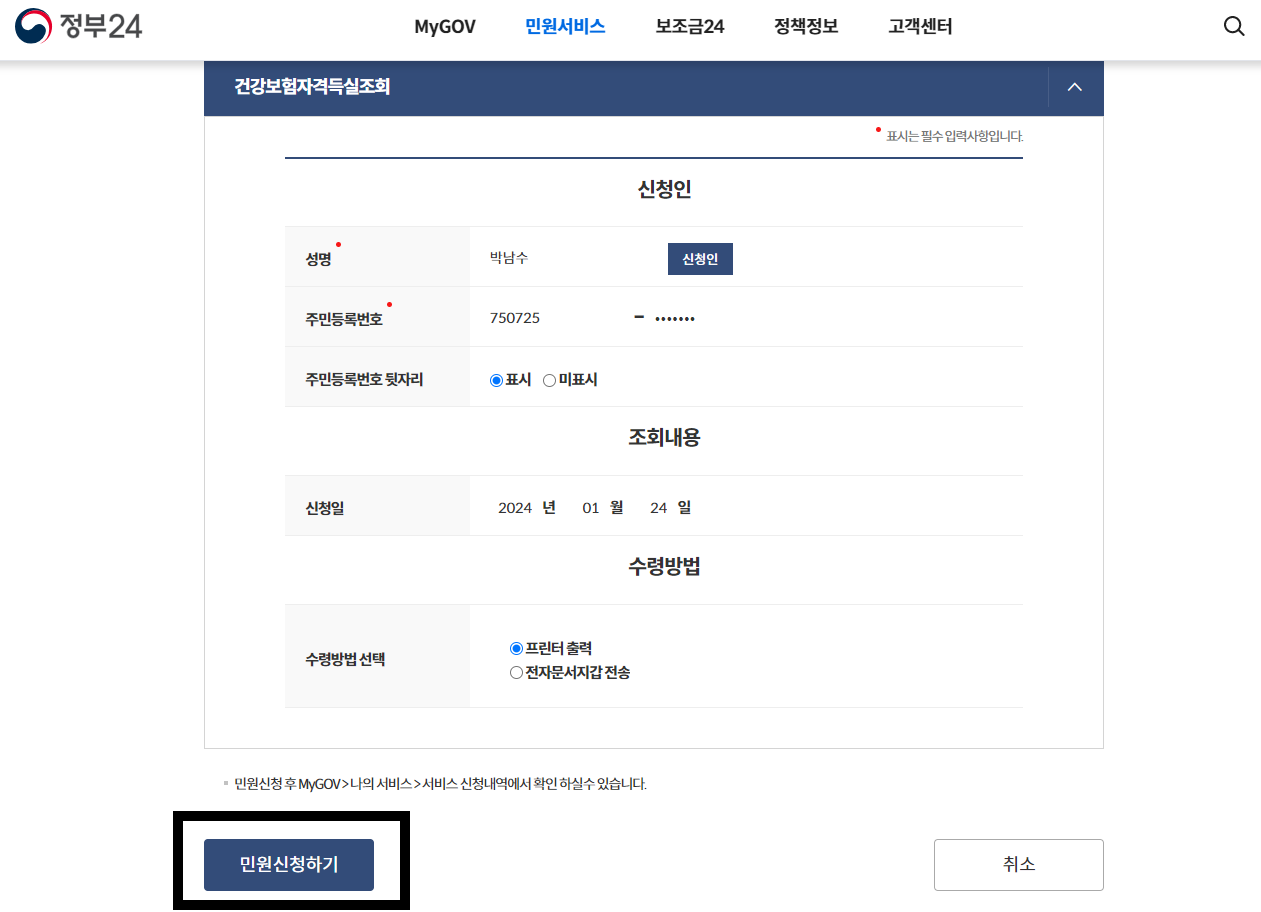Click the 신청인 section heading

[664, 190]
